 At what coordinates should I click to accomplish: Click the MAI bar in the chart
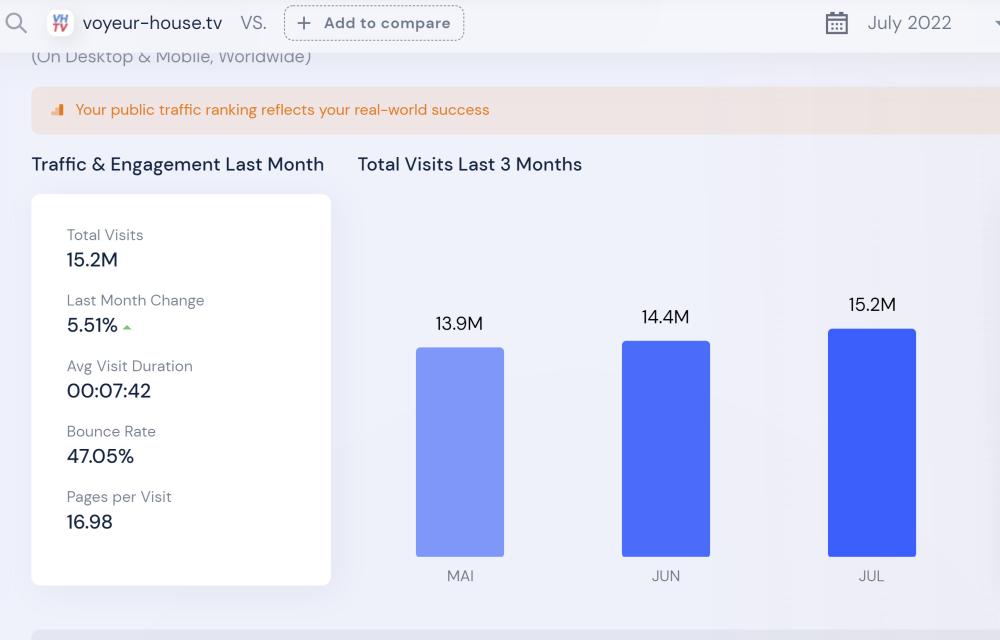(x=460, y=452)
